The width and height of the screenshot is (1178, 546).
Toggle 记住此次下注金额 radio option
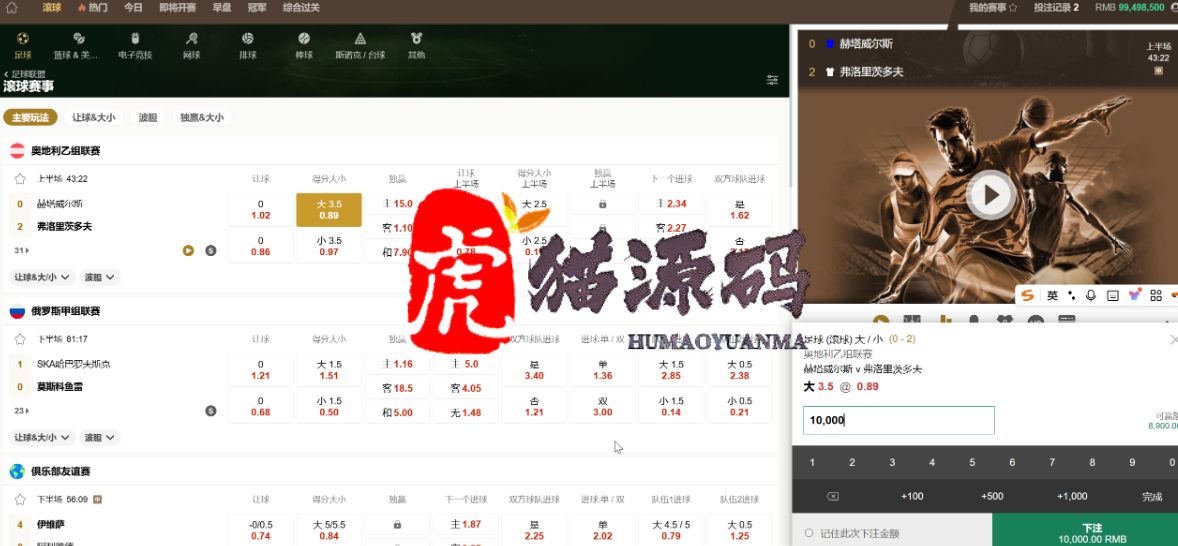coord(809,533)
